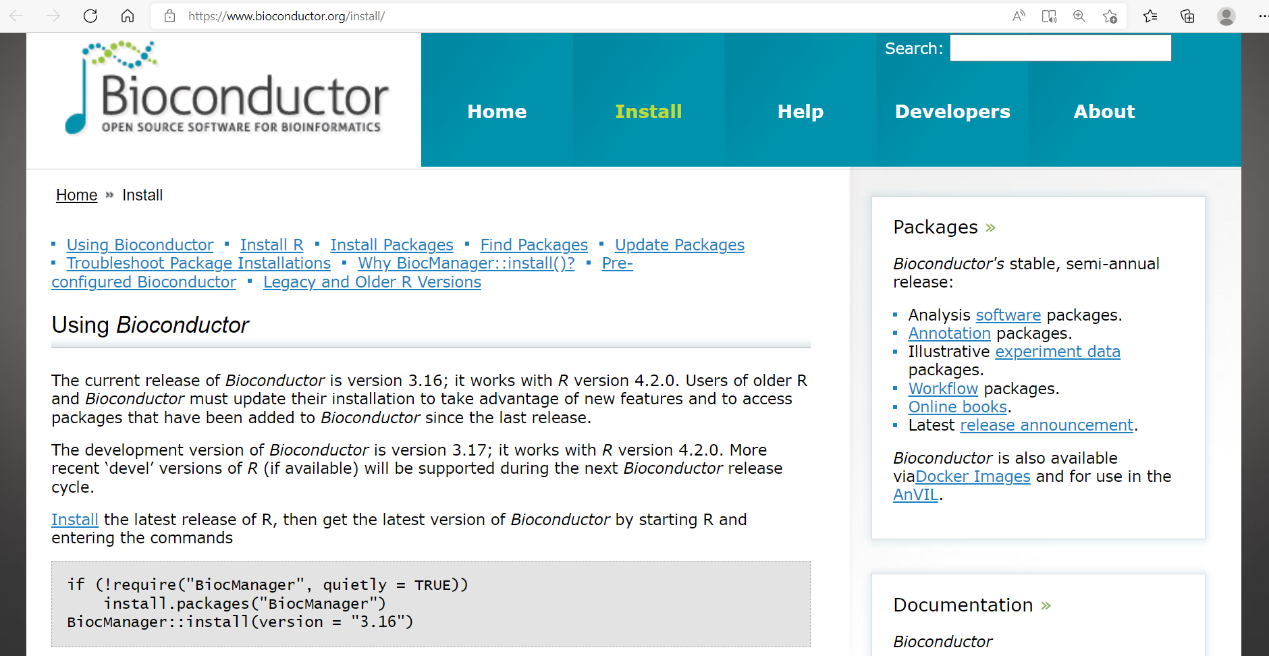Jump to Using Bioconductor section
This screenshot has width=1269, height=656.
(x=140, y=245)
